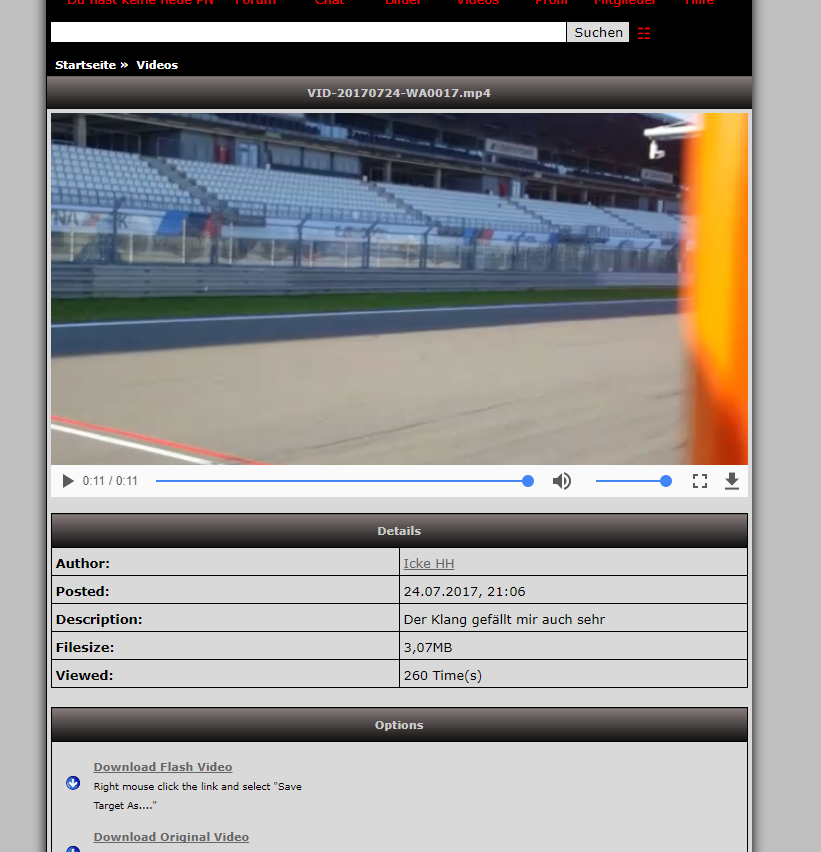Viewport: 821px width, 852px height.
Task: Enter fullscreen video mode
Action: point(700,481)
